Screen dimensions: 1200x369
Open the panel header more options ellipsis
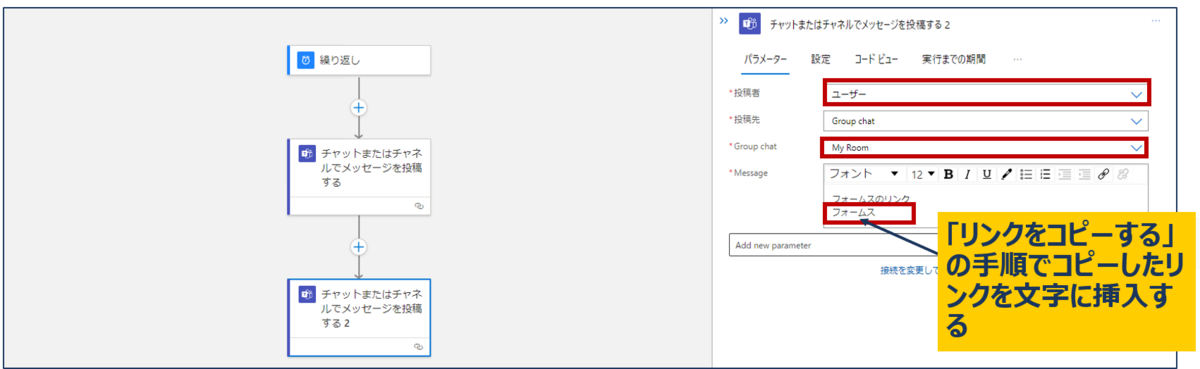pyautogui.click(x=1156, y=21)
